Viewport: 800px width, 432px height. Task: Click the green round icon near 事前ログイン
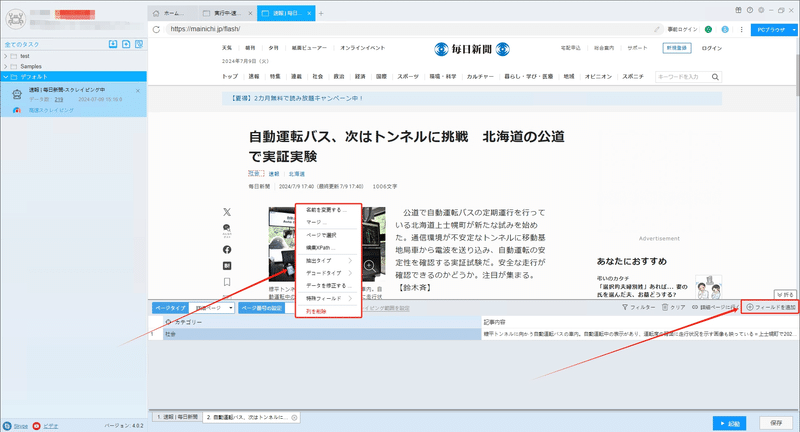pyautogui.click(x=708, y=30)
